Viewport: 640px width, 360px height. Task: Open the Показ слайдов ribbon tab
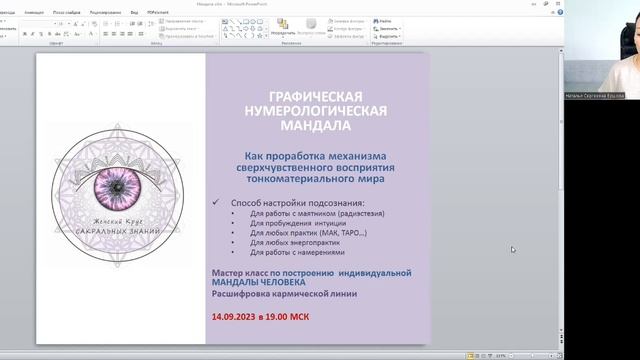tap(67, 13)
